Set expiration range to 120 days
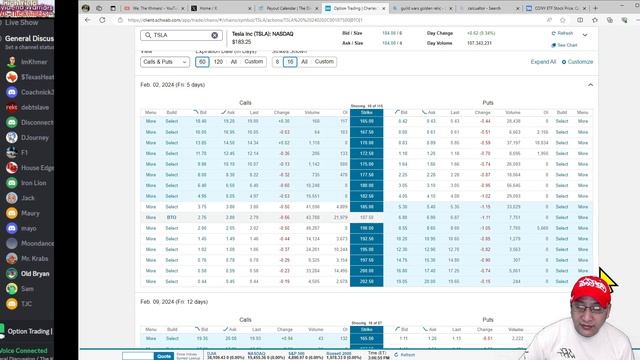Screen dimensions: 640x360 [218, 62]
